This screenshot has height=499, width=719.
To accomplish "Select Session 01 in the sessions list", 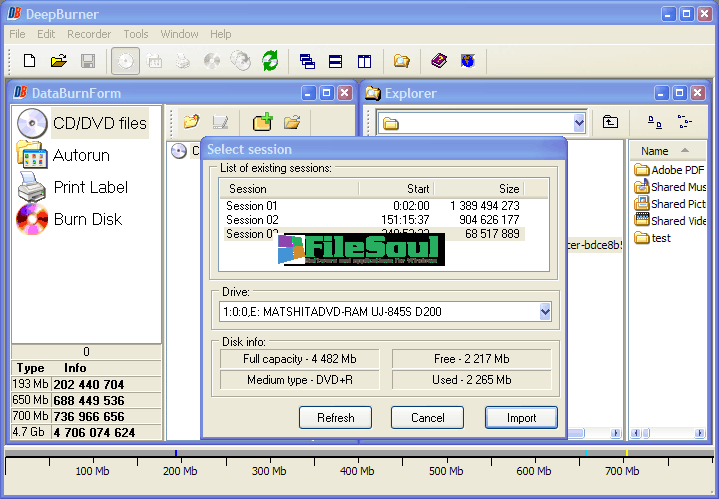I will click(252, 206).
